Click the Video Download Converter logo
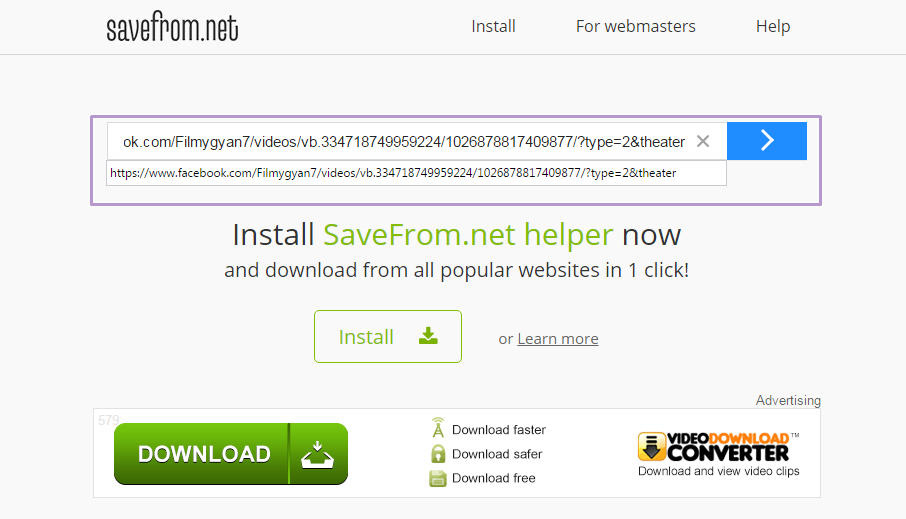906x519 pixels. pos(718,446)
